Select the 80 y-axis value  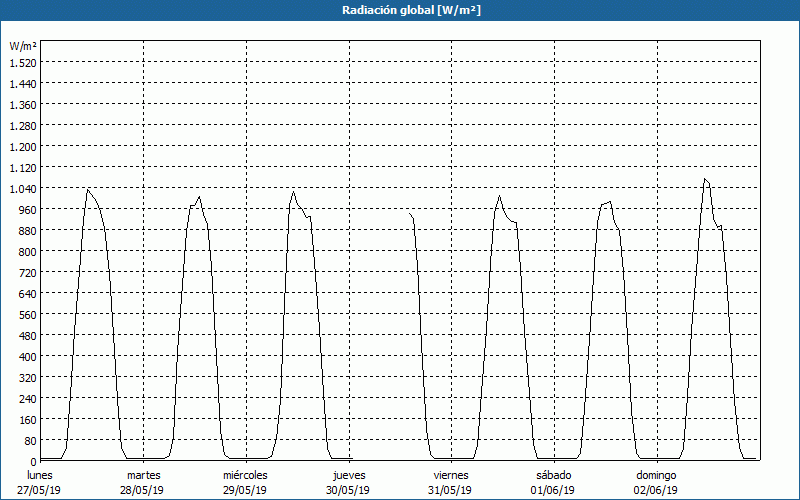(30, 441)
